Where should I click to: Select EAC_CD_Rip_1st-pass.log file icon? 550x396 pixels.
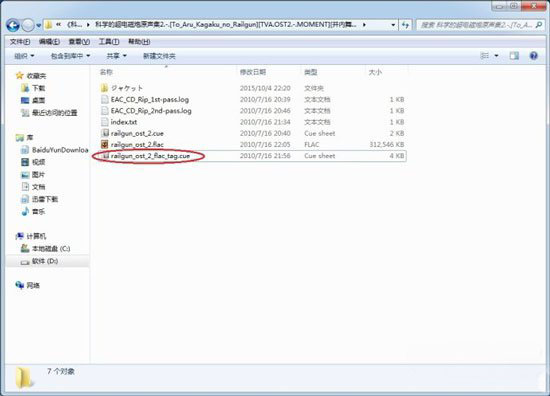click(x=105, y=99)
